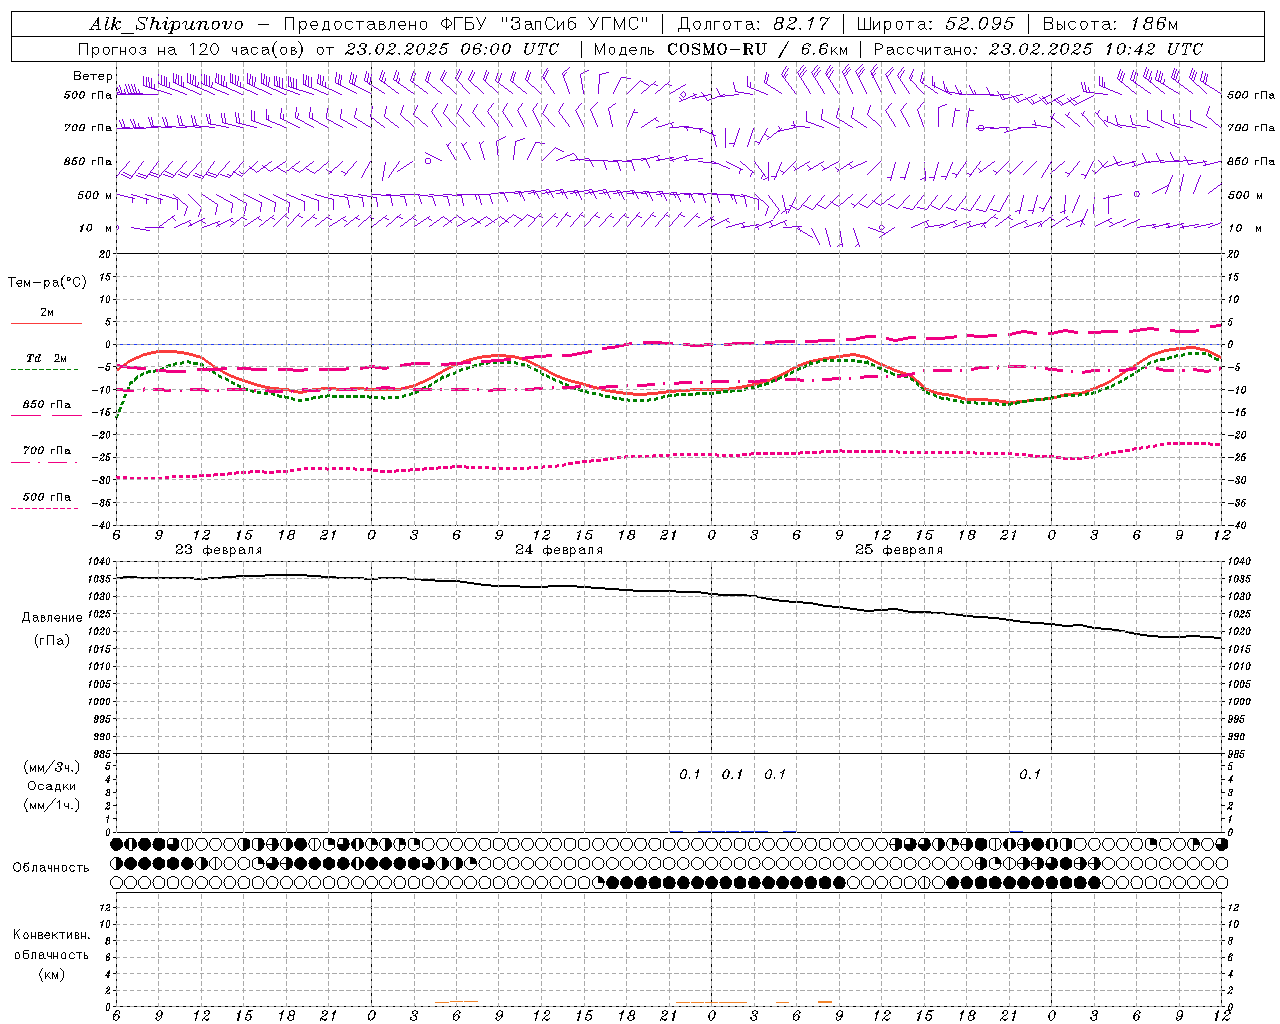Click the Тем-ра(°C) temperature panel label

(x=48, y=283)
